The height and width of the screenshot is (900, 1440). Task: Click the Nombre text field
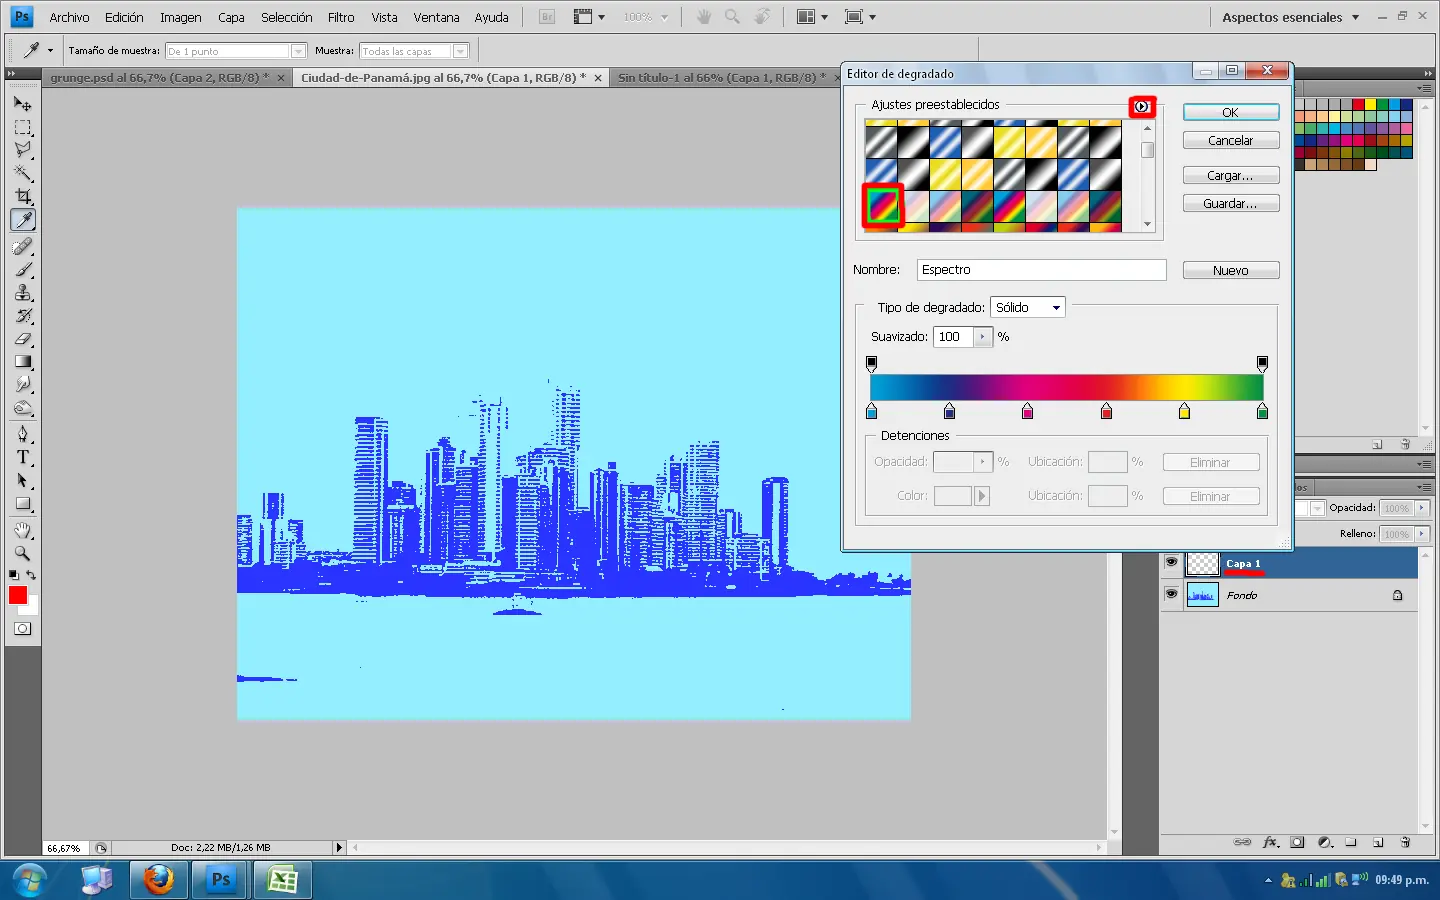1041,270
